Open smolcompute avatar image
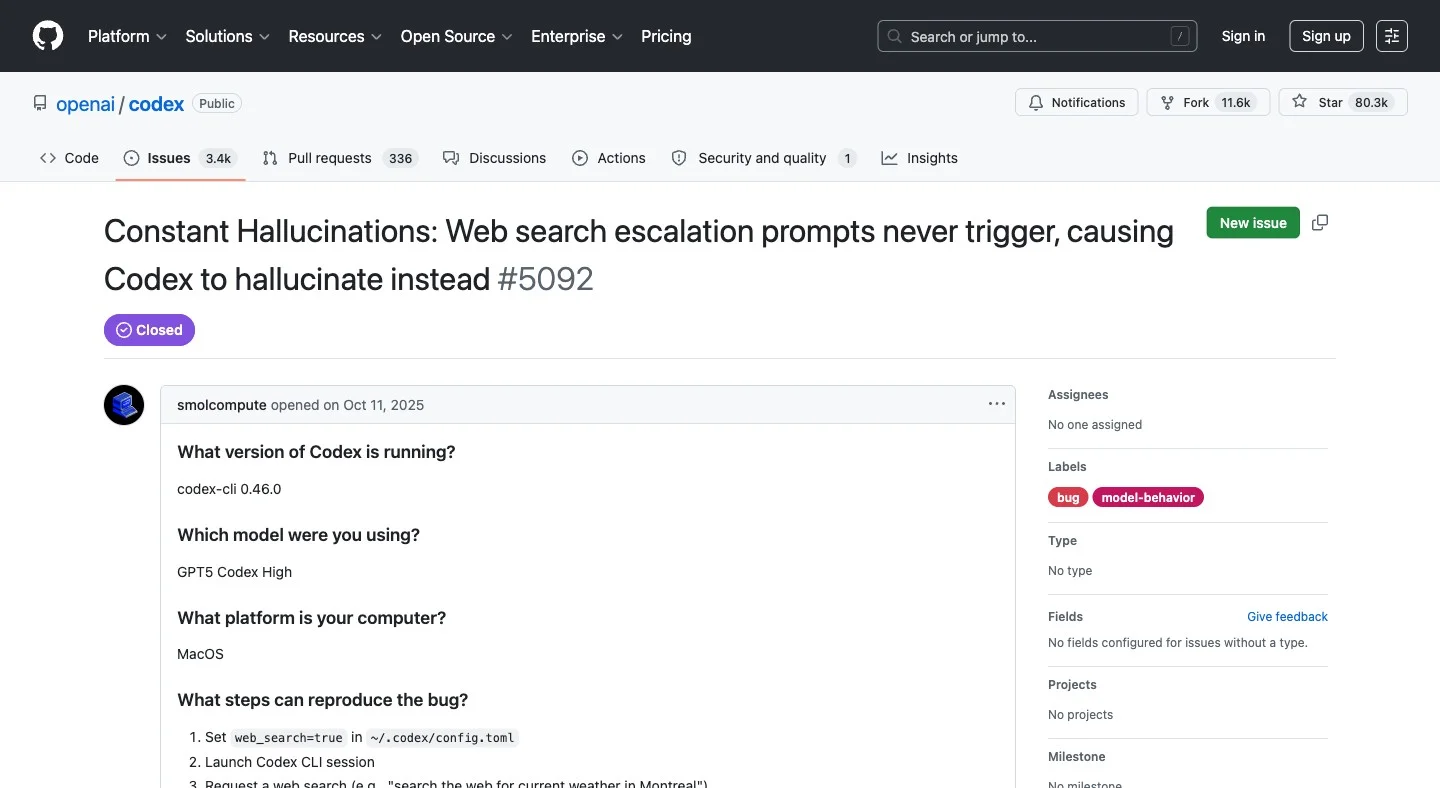The height and width of the screenshot is (788, 1440). 124,405
